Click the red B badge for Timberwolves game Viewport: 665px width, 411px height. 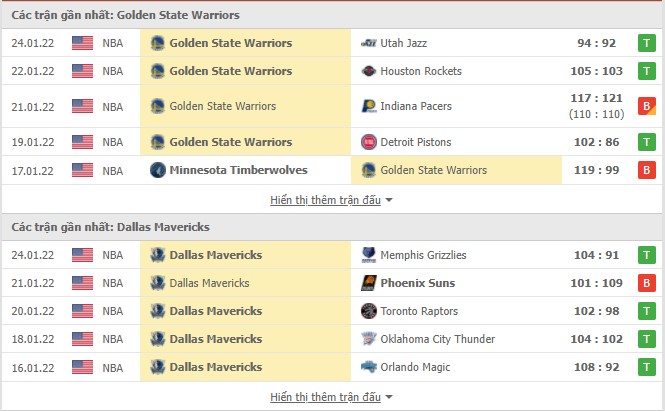647,170
